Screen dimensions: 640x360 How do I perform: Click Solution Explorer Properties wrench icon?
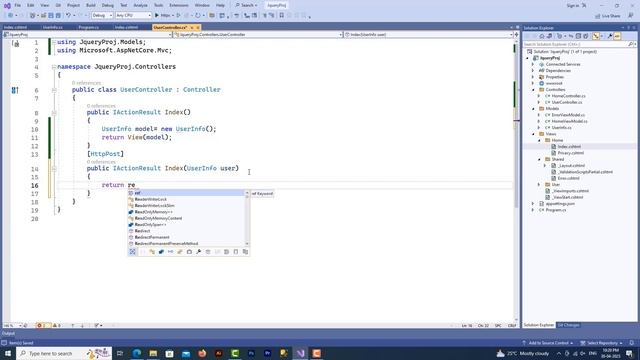coord(610,36)
